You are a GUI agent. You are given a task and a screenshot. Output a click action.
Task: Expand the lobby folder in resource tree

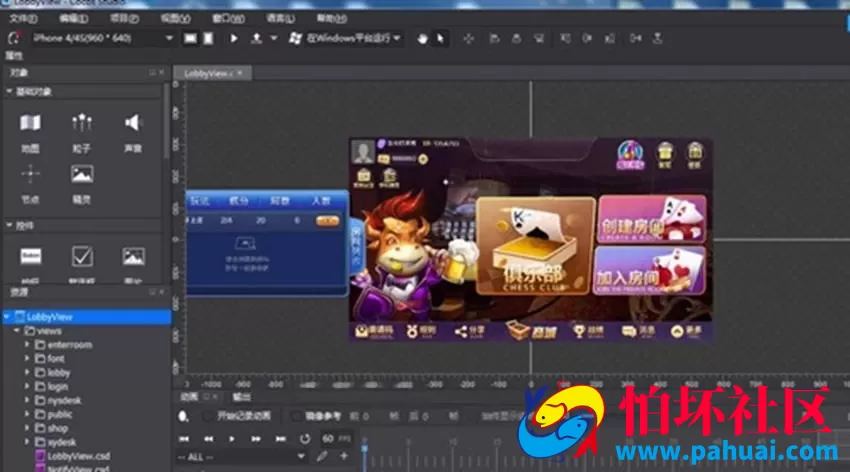[x=27, y=372]
